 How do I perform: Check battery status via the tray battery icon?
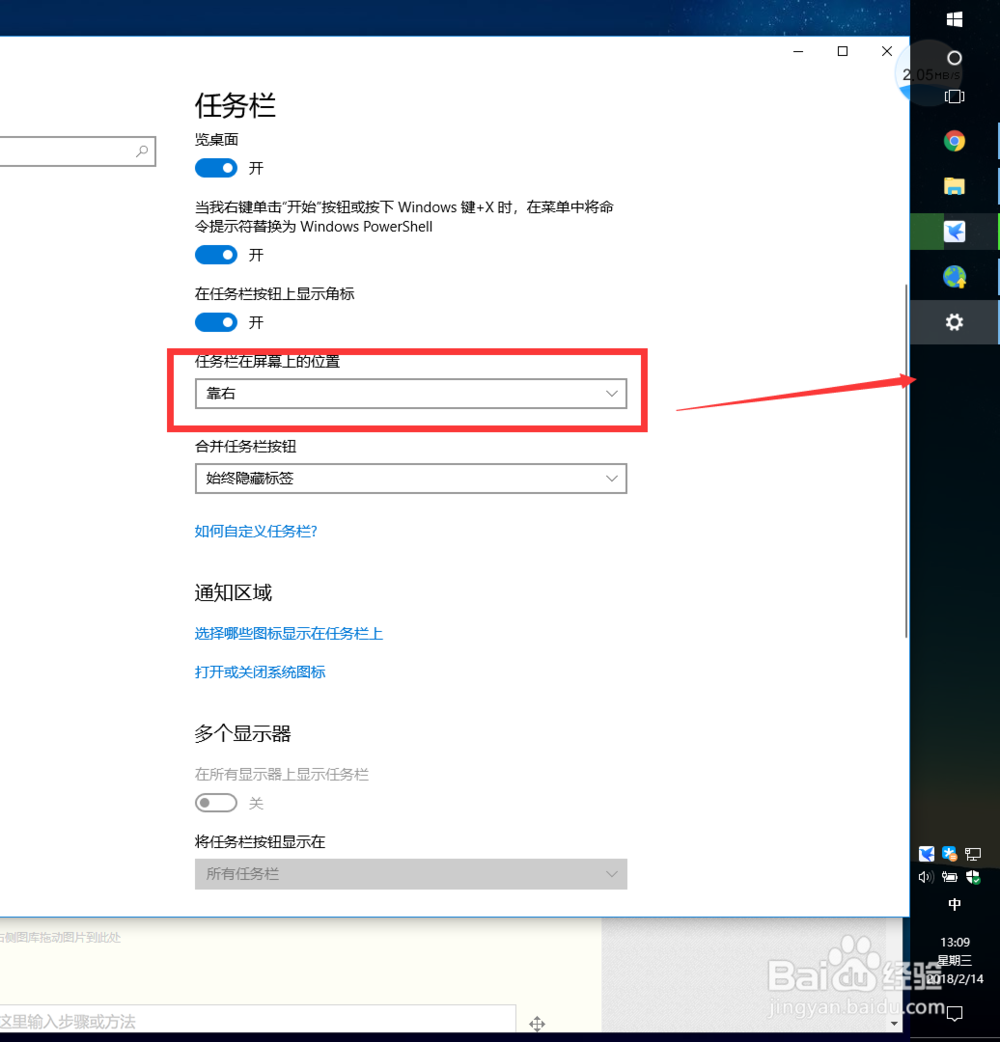pyautogui.click(x=949, y=877)
